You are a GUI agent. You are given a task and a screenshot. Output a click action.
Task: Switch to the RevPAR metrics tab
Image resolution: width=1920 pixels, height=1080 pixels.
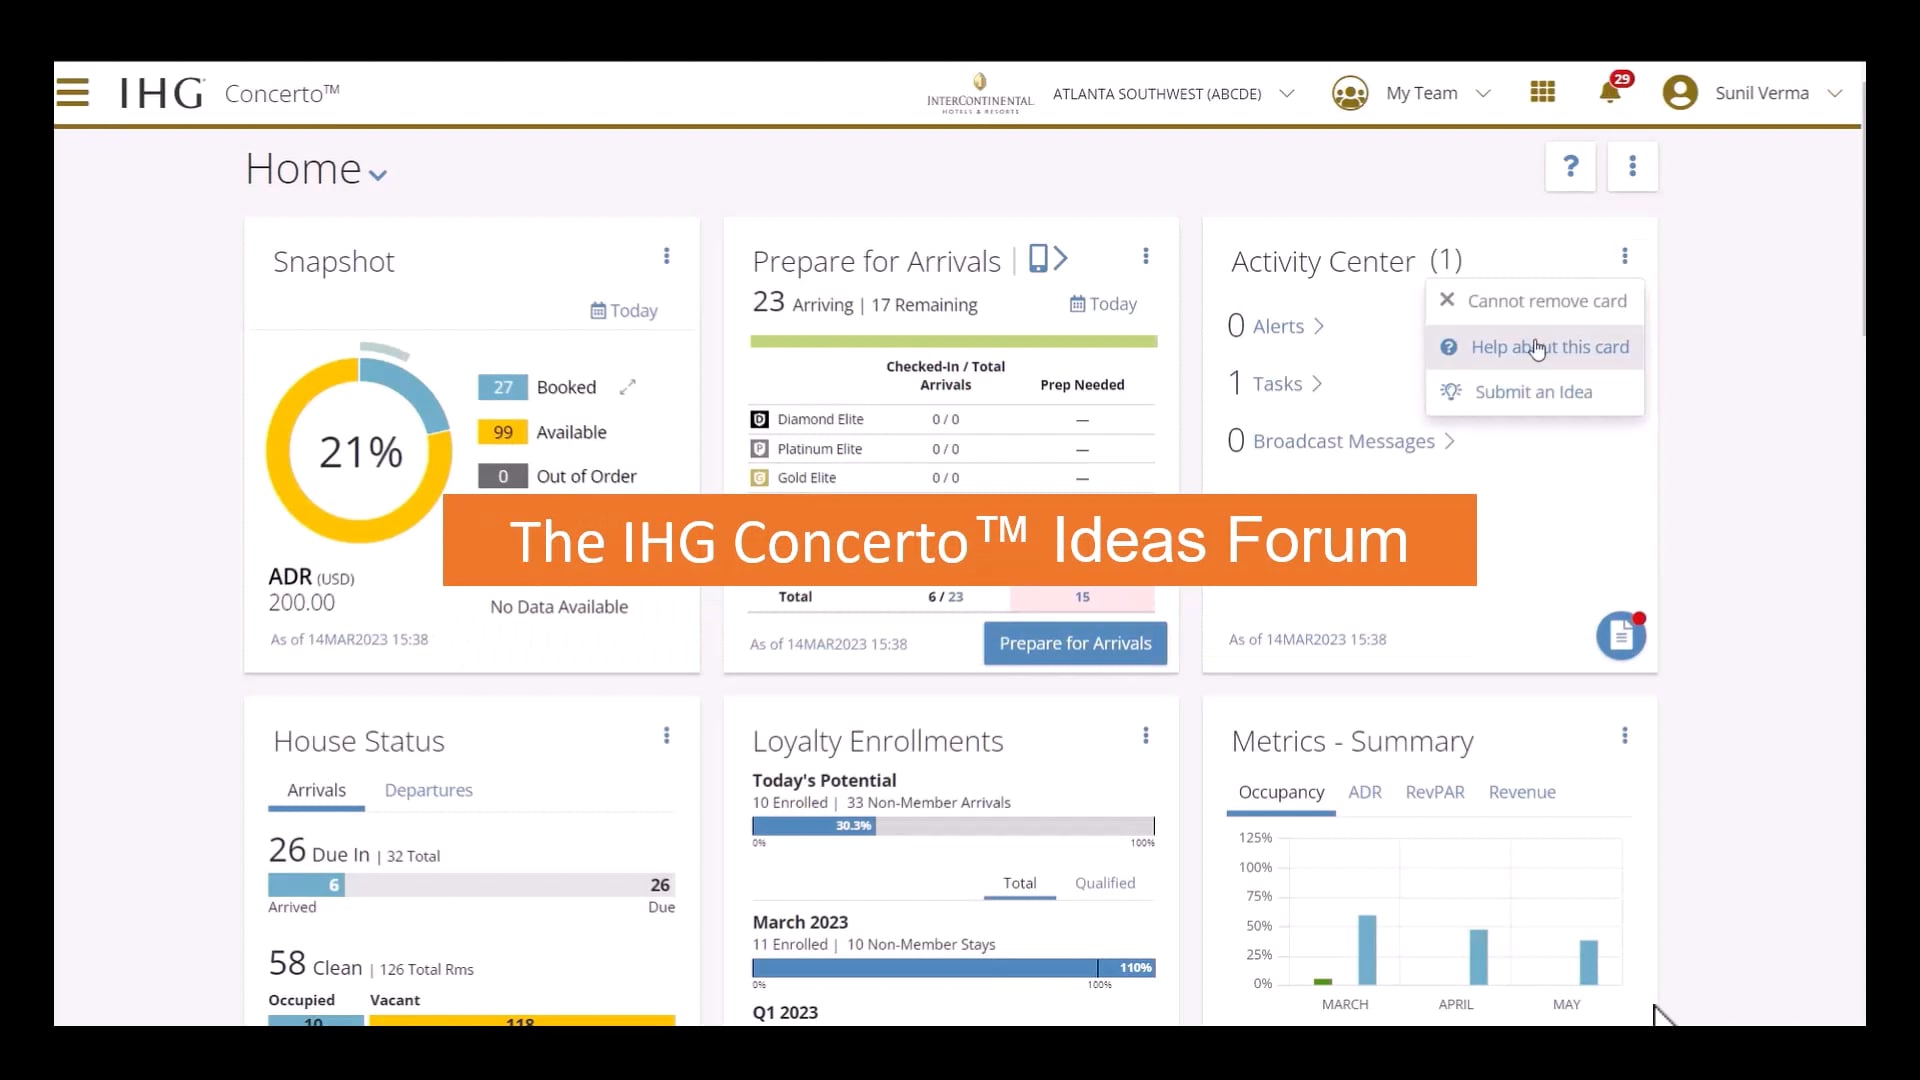point(1434,792)
